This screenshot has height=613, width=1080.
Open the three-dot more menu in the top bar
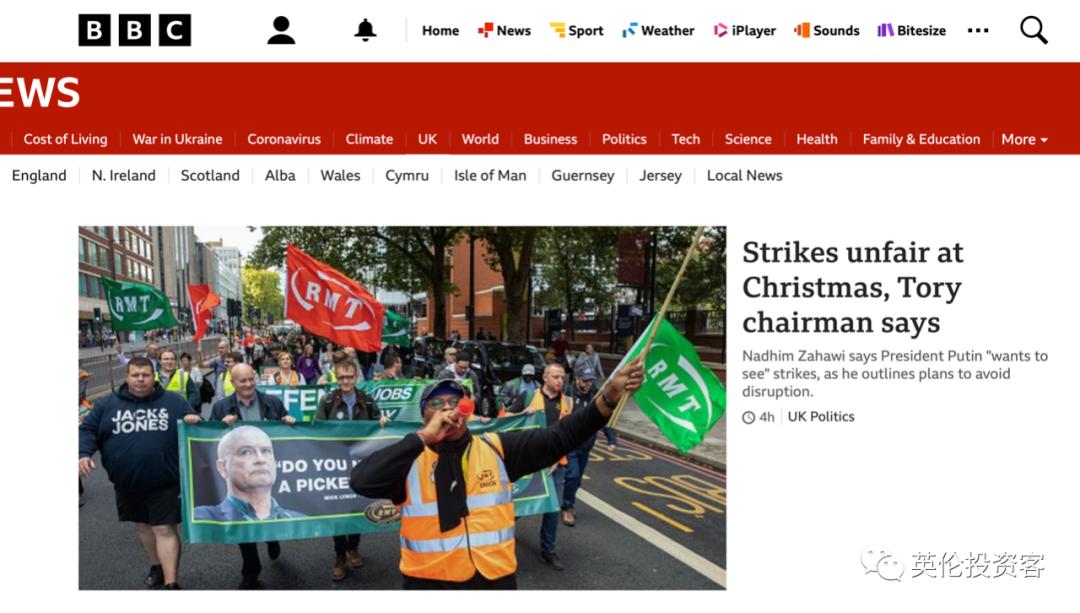pos(978,30)
